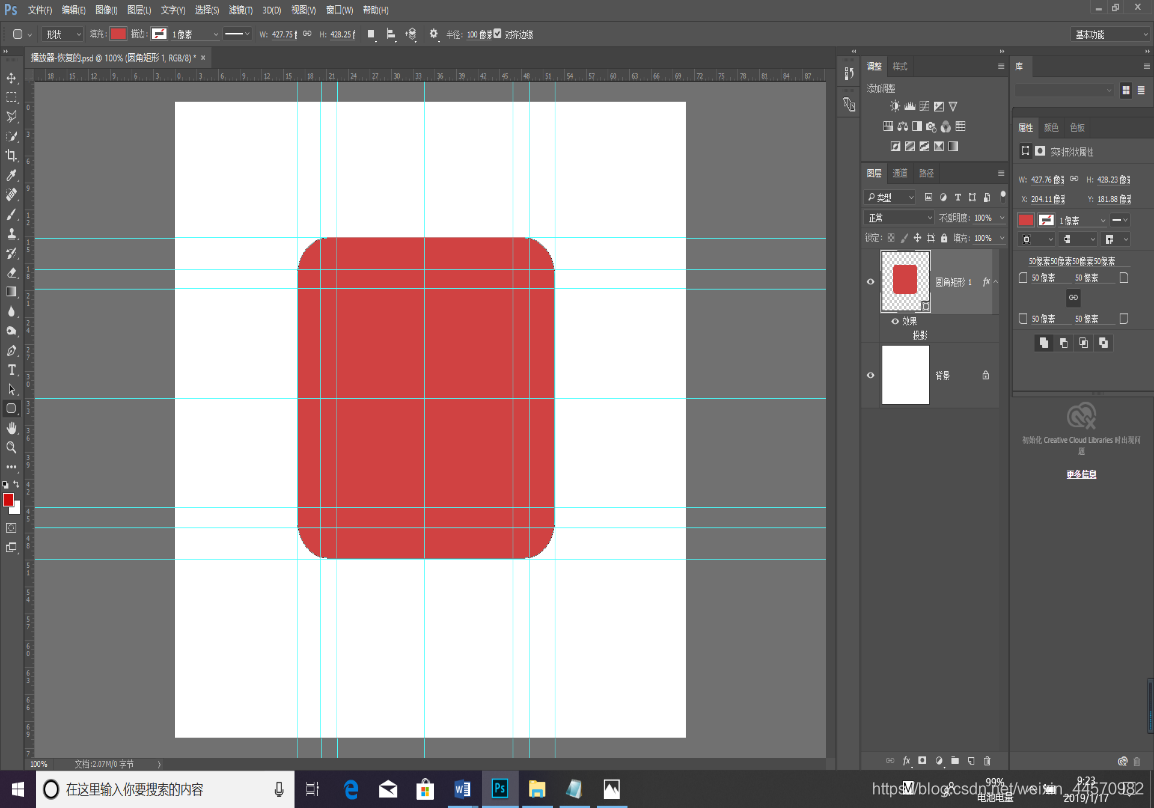
Task: Select the Move tool
Action: [12, 78]
